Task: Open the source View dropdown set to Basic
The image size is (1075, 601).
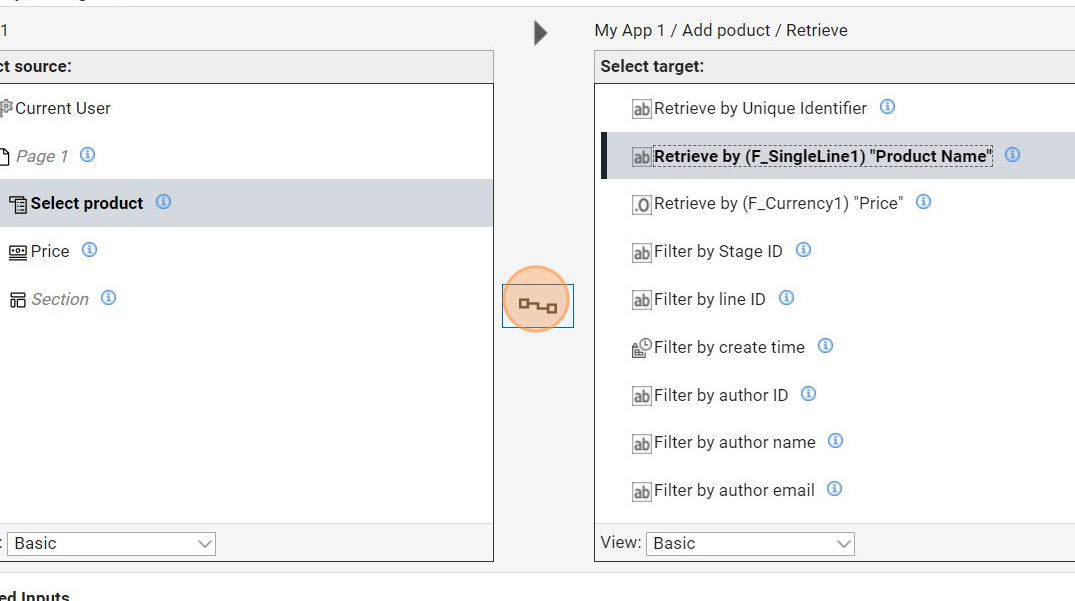Action: click(x=111, y=543)
